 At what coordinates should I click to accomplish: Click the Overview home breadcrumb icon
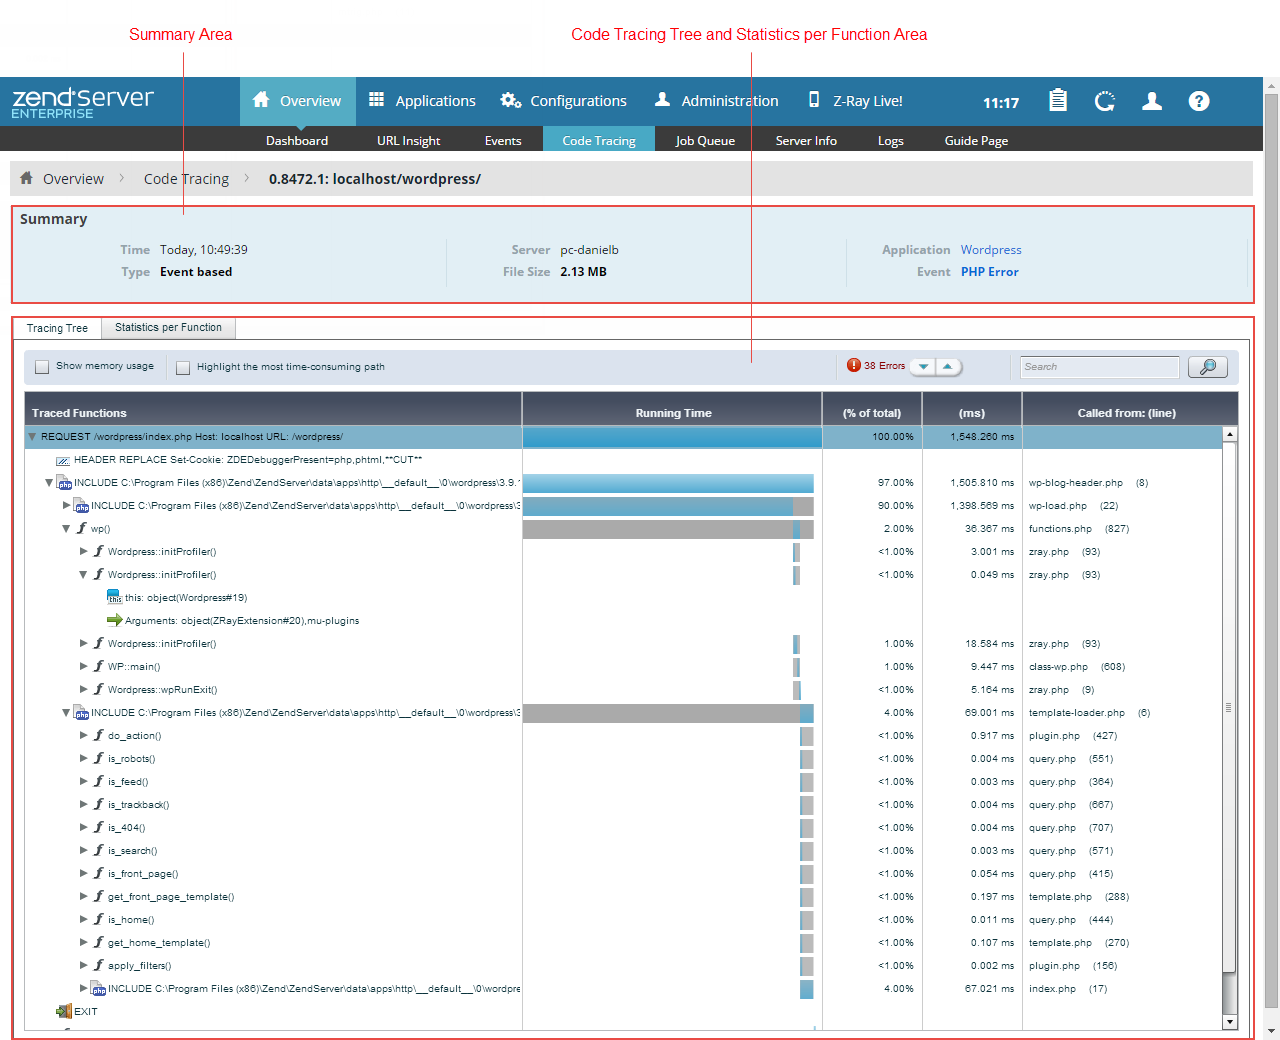pyautogui.click(x=27, y=178)
